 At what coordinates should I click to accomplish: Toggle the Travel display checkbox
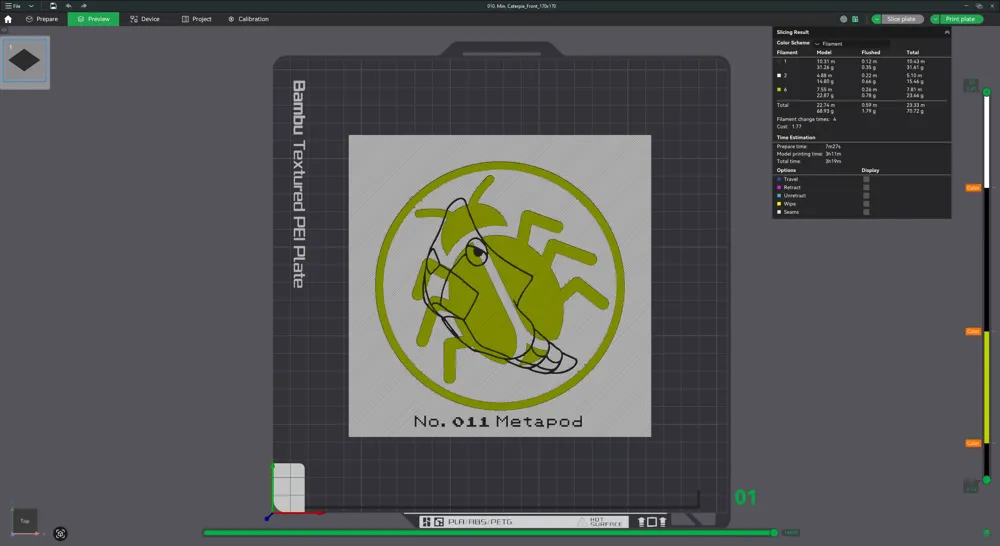click(866, 179)
